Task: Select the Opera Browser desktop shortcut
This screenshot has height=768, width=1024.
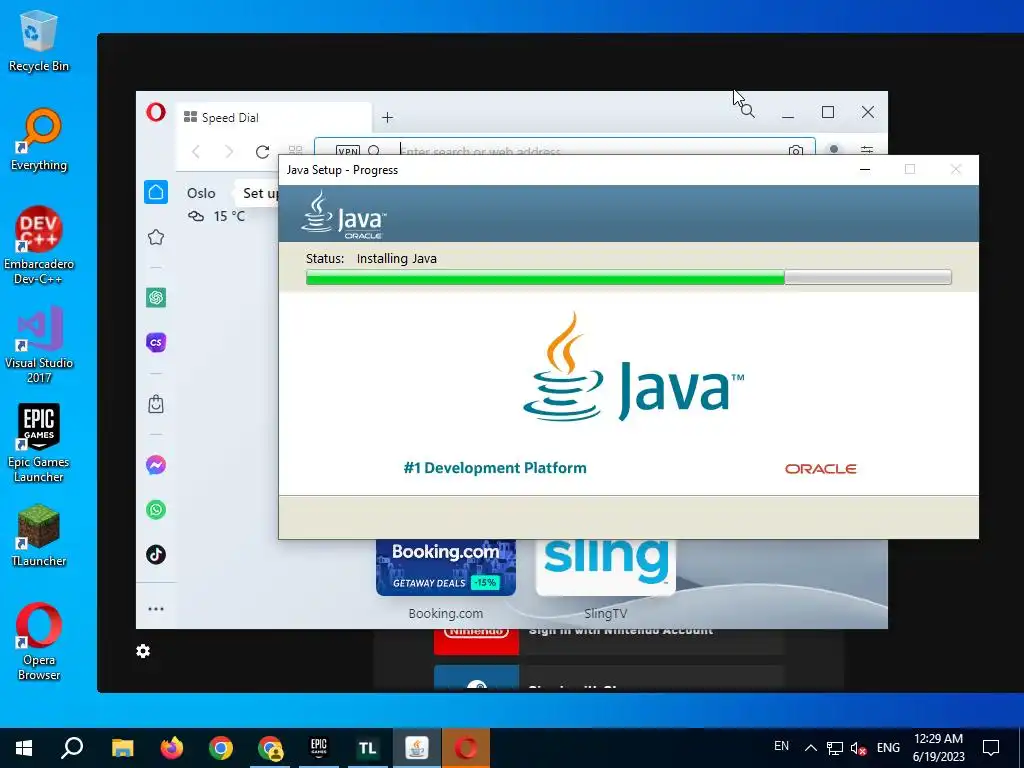Action: pyautogui.click(x=39, y=642)
